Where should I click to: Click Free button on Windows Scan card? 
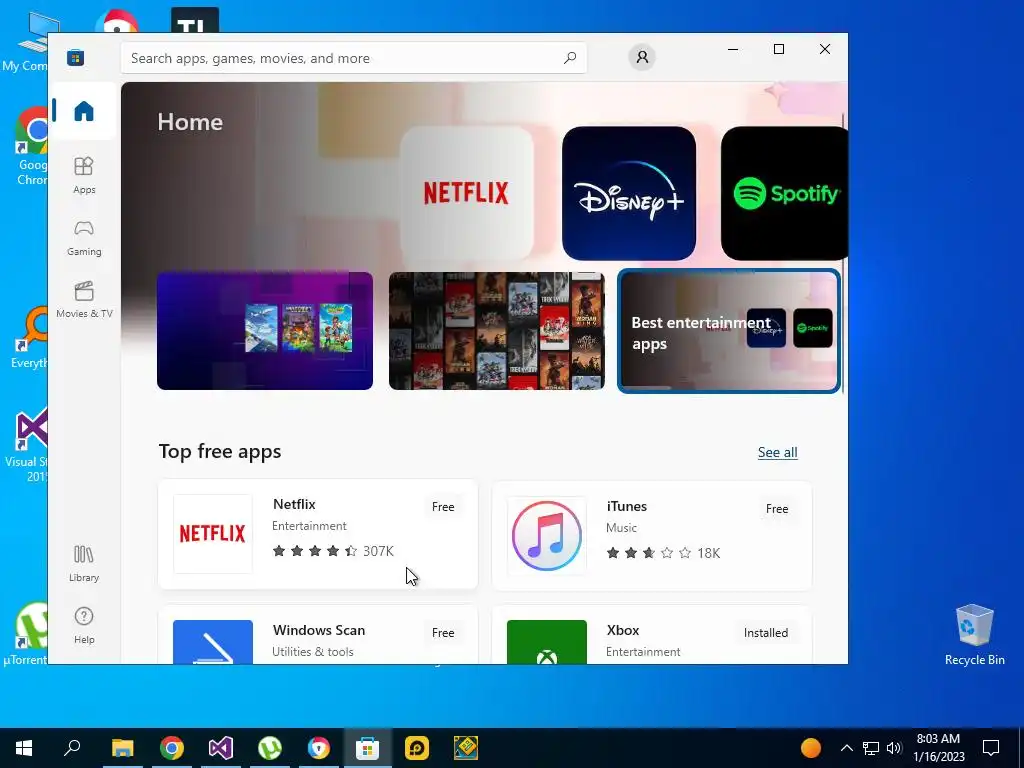(x=443, y=633)
